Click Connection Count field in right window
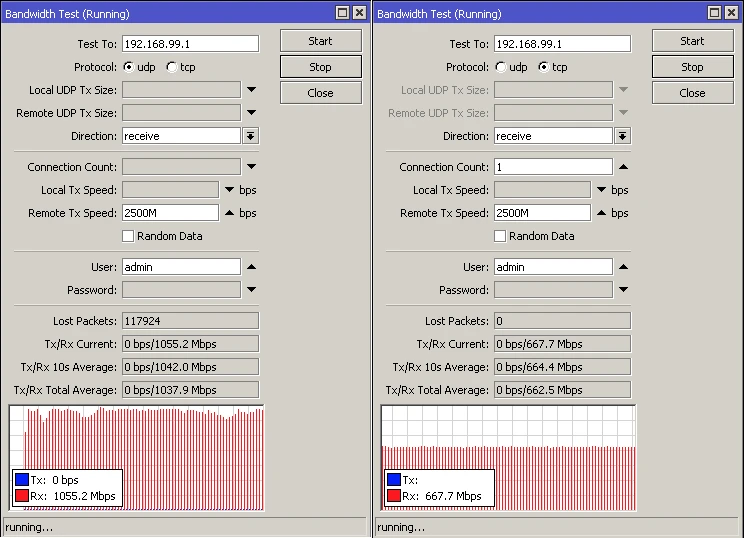The image size is (744, 538). coord(553,167)
